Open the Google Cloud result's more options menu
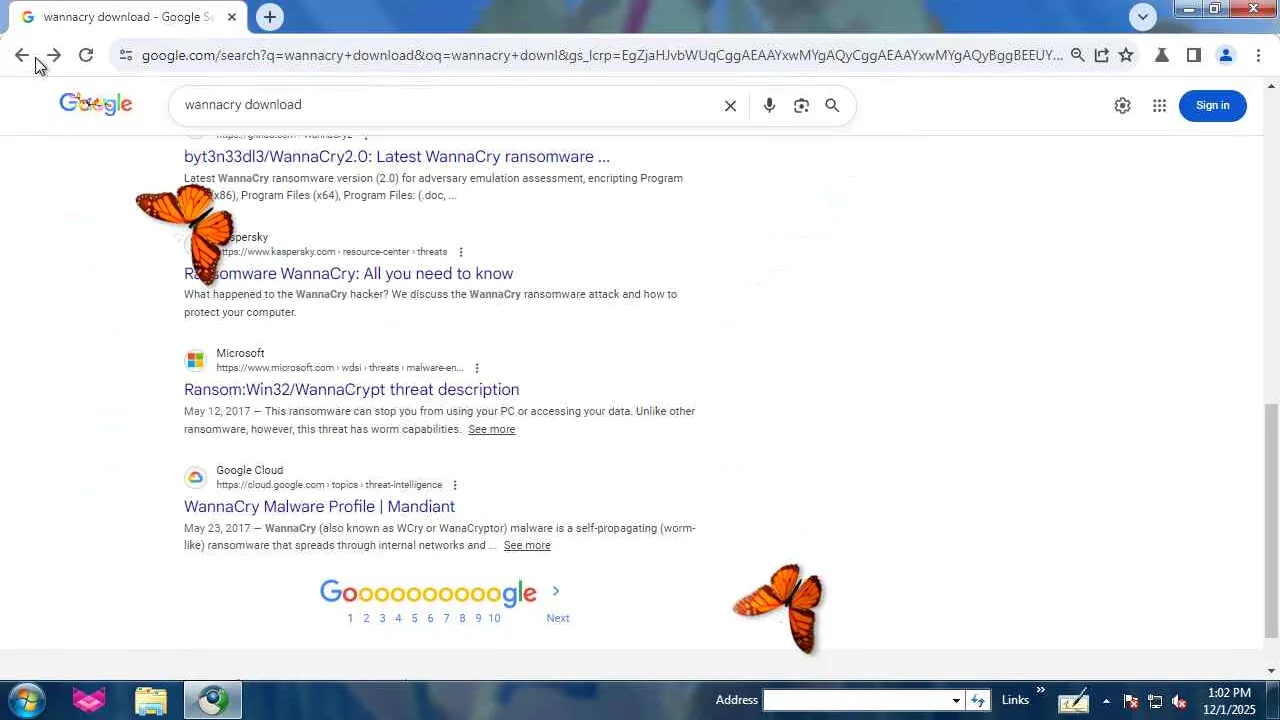Screen dimensions: 1280x720 pos(455,485)
